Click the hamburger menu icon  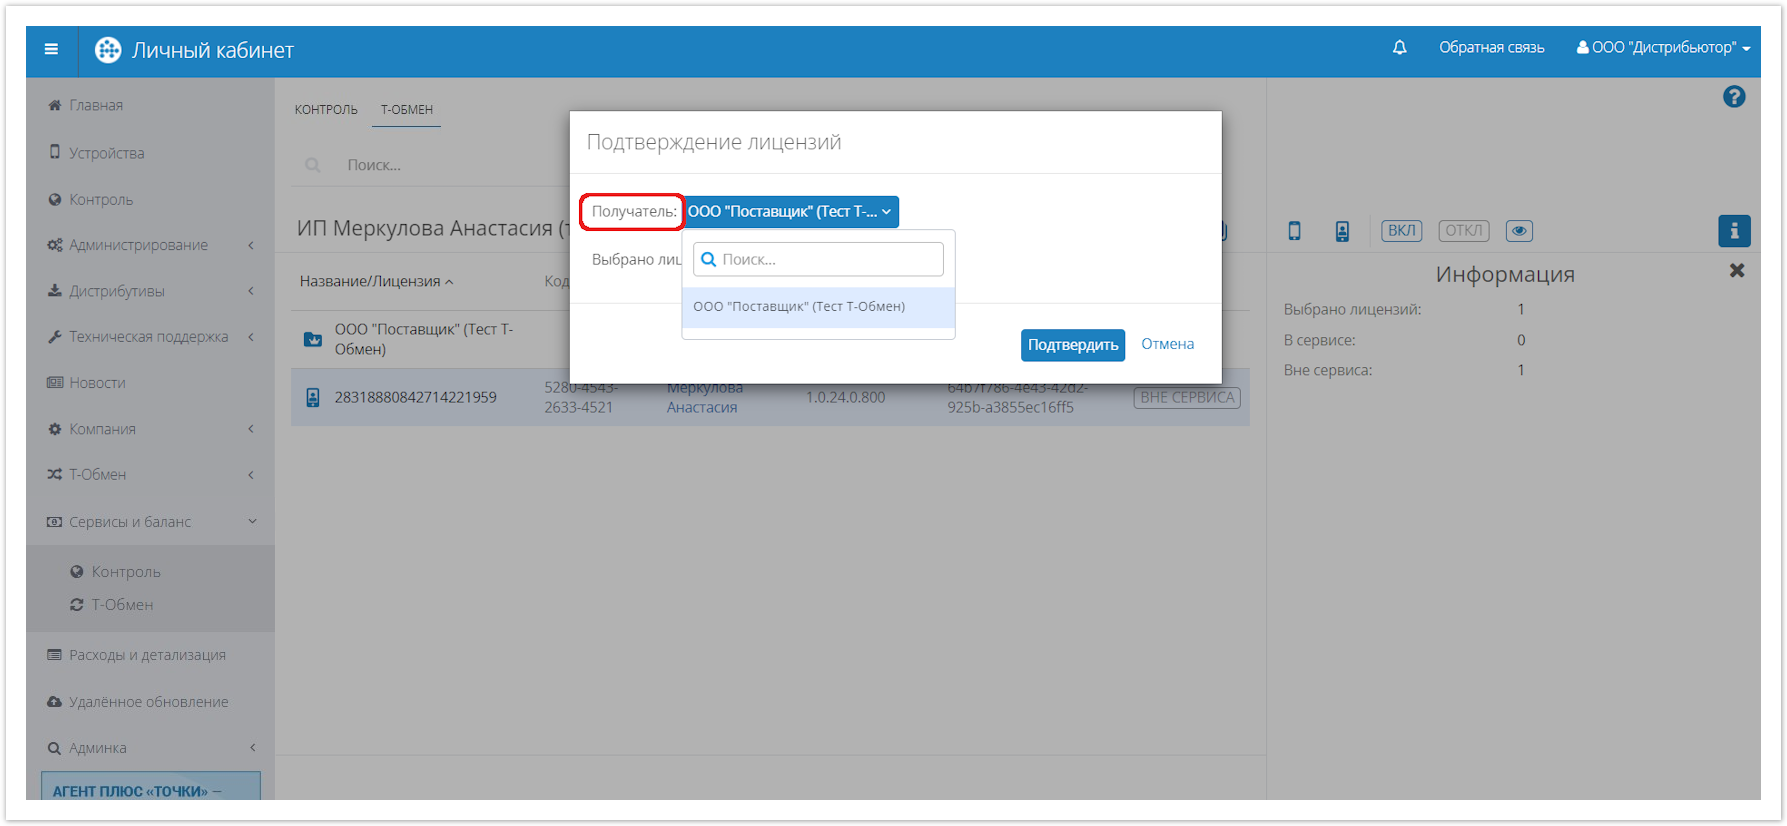(51, 49)
